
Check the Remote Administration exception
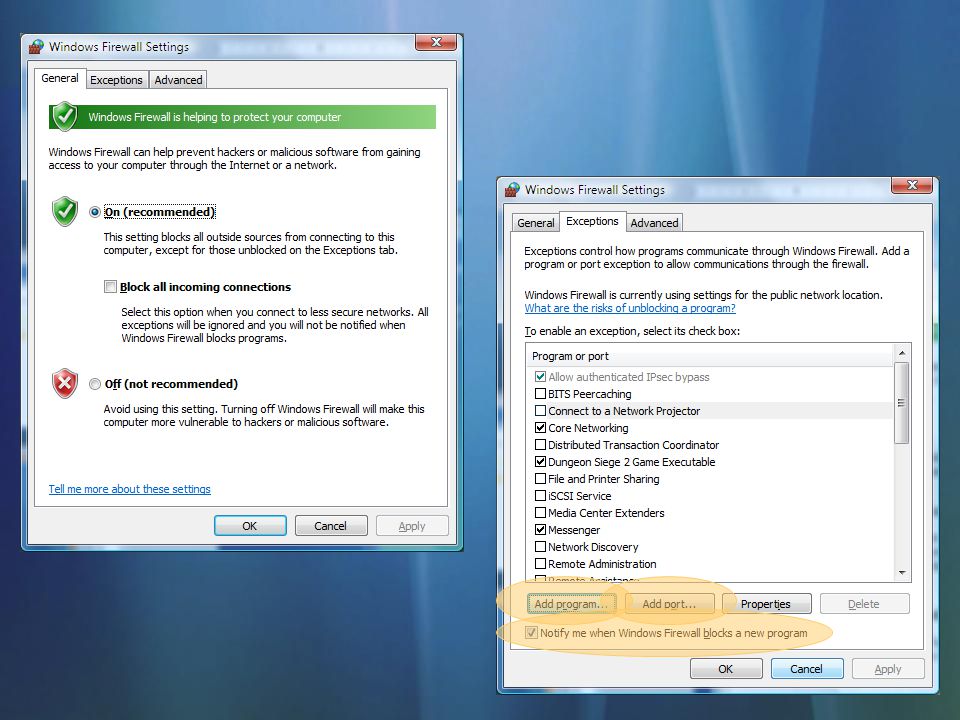point(540,564)
